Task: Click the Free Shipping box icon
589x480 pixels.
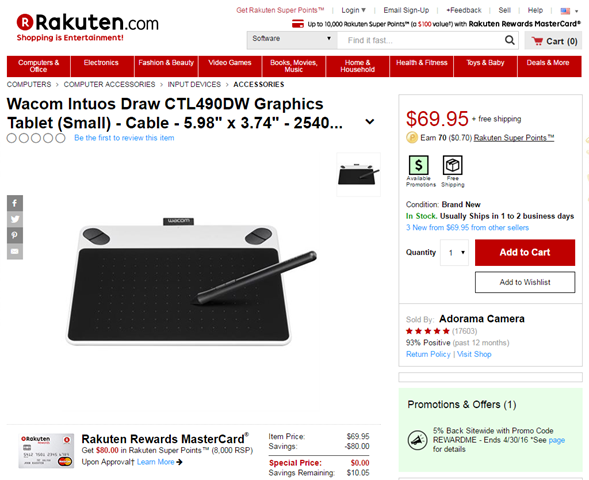Action: [452, 165]
